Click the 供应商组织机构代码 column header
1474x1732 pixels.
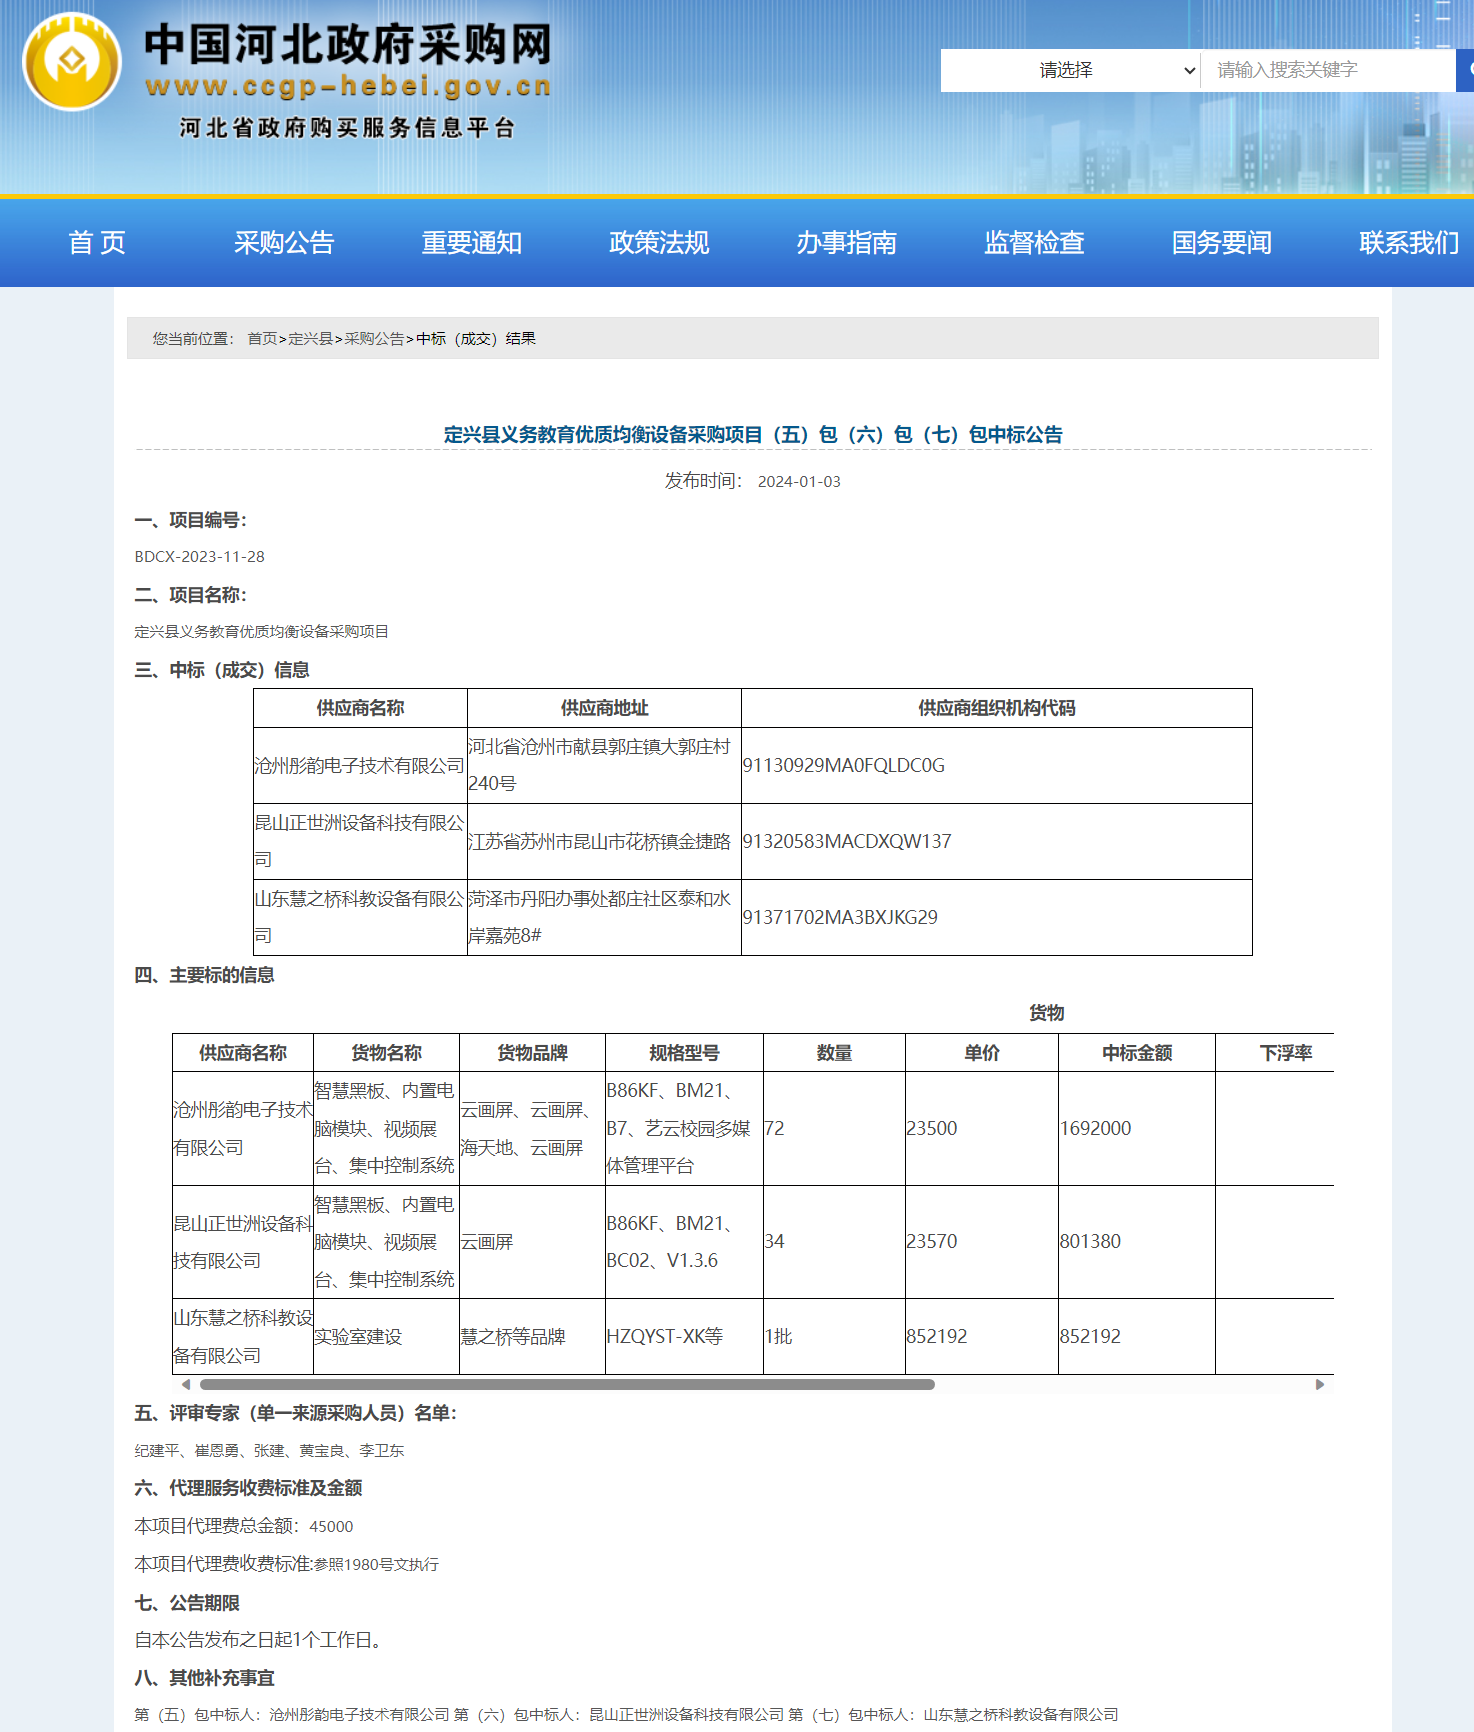(997, 708)
